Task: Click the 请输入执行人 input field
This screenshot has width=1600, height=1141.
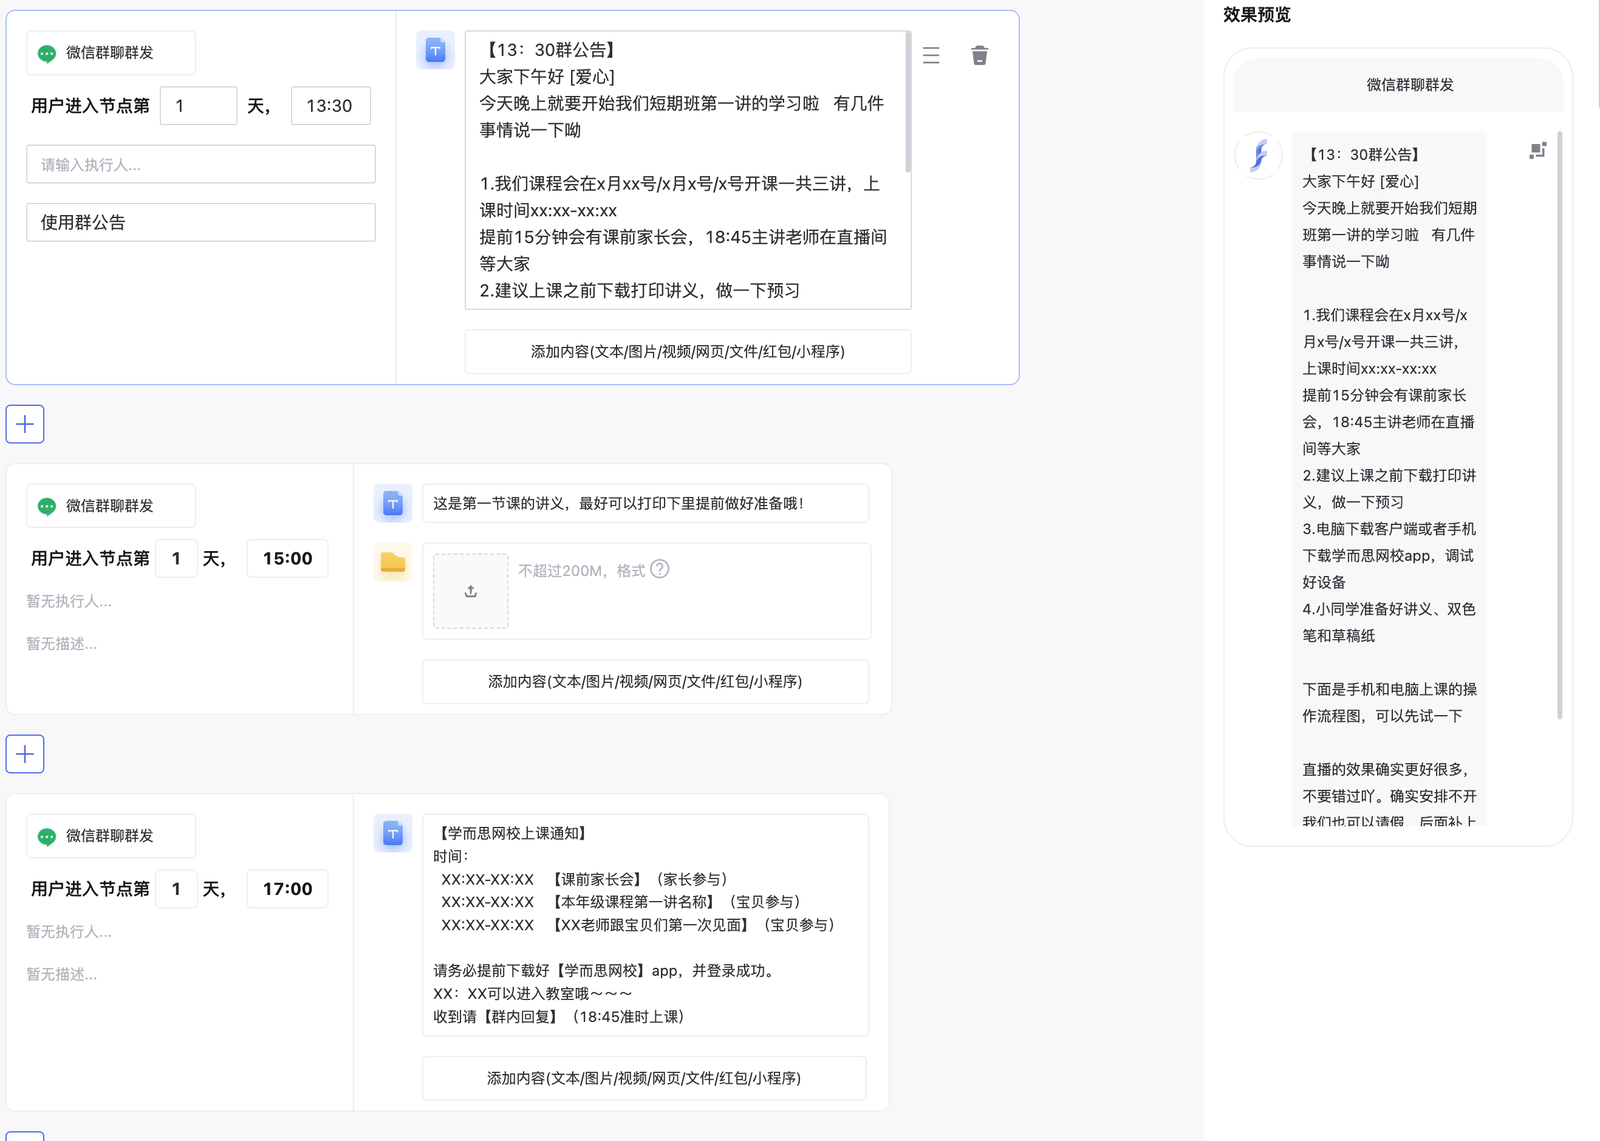Action: pos(200,163)
